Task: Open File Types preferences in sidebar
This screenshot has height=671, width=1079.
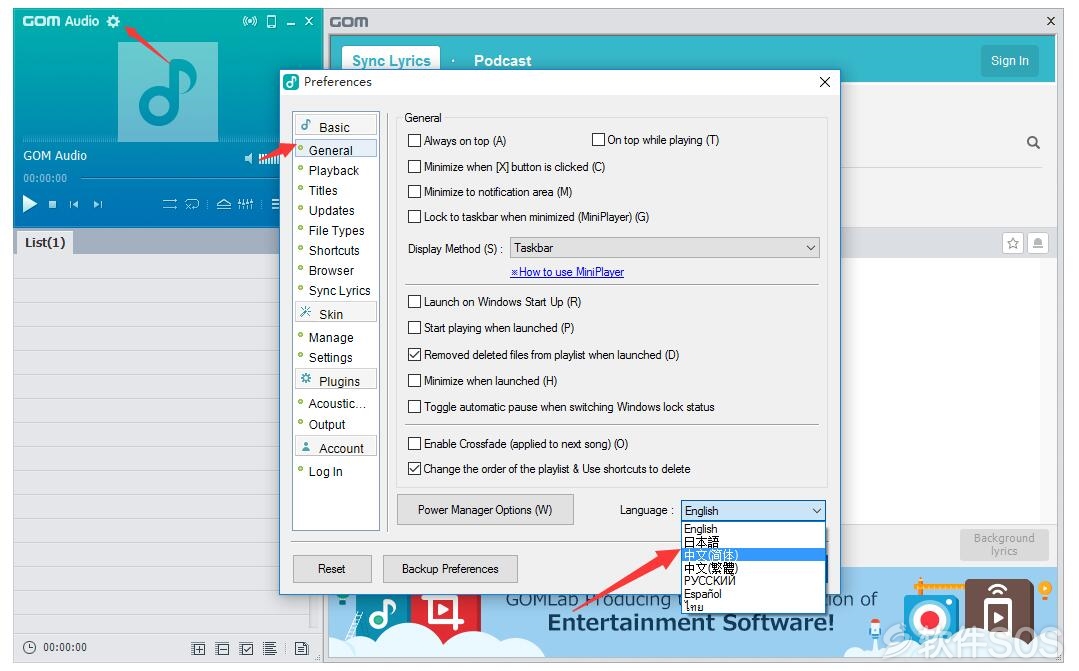Action: click(336, 230)
